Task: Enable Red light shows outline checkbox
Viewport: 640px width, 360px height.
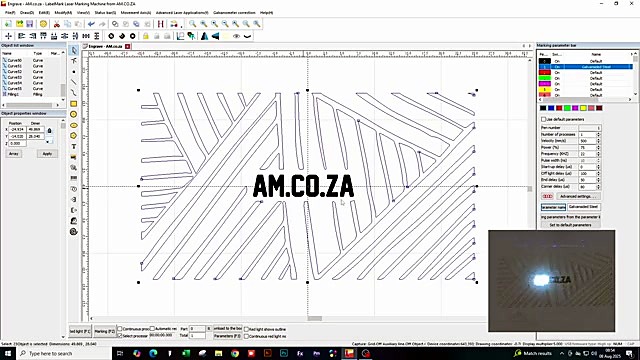Action: (247, 329)
